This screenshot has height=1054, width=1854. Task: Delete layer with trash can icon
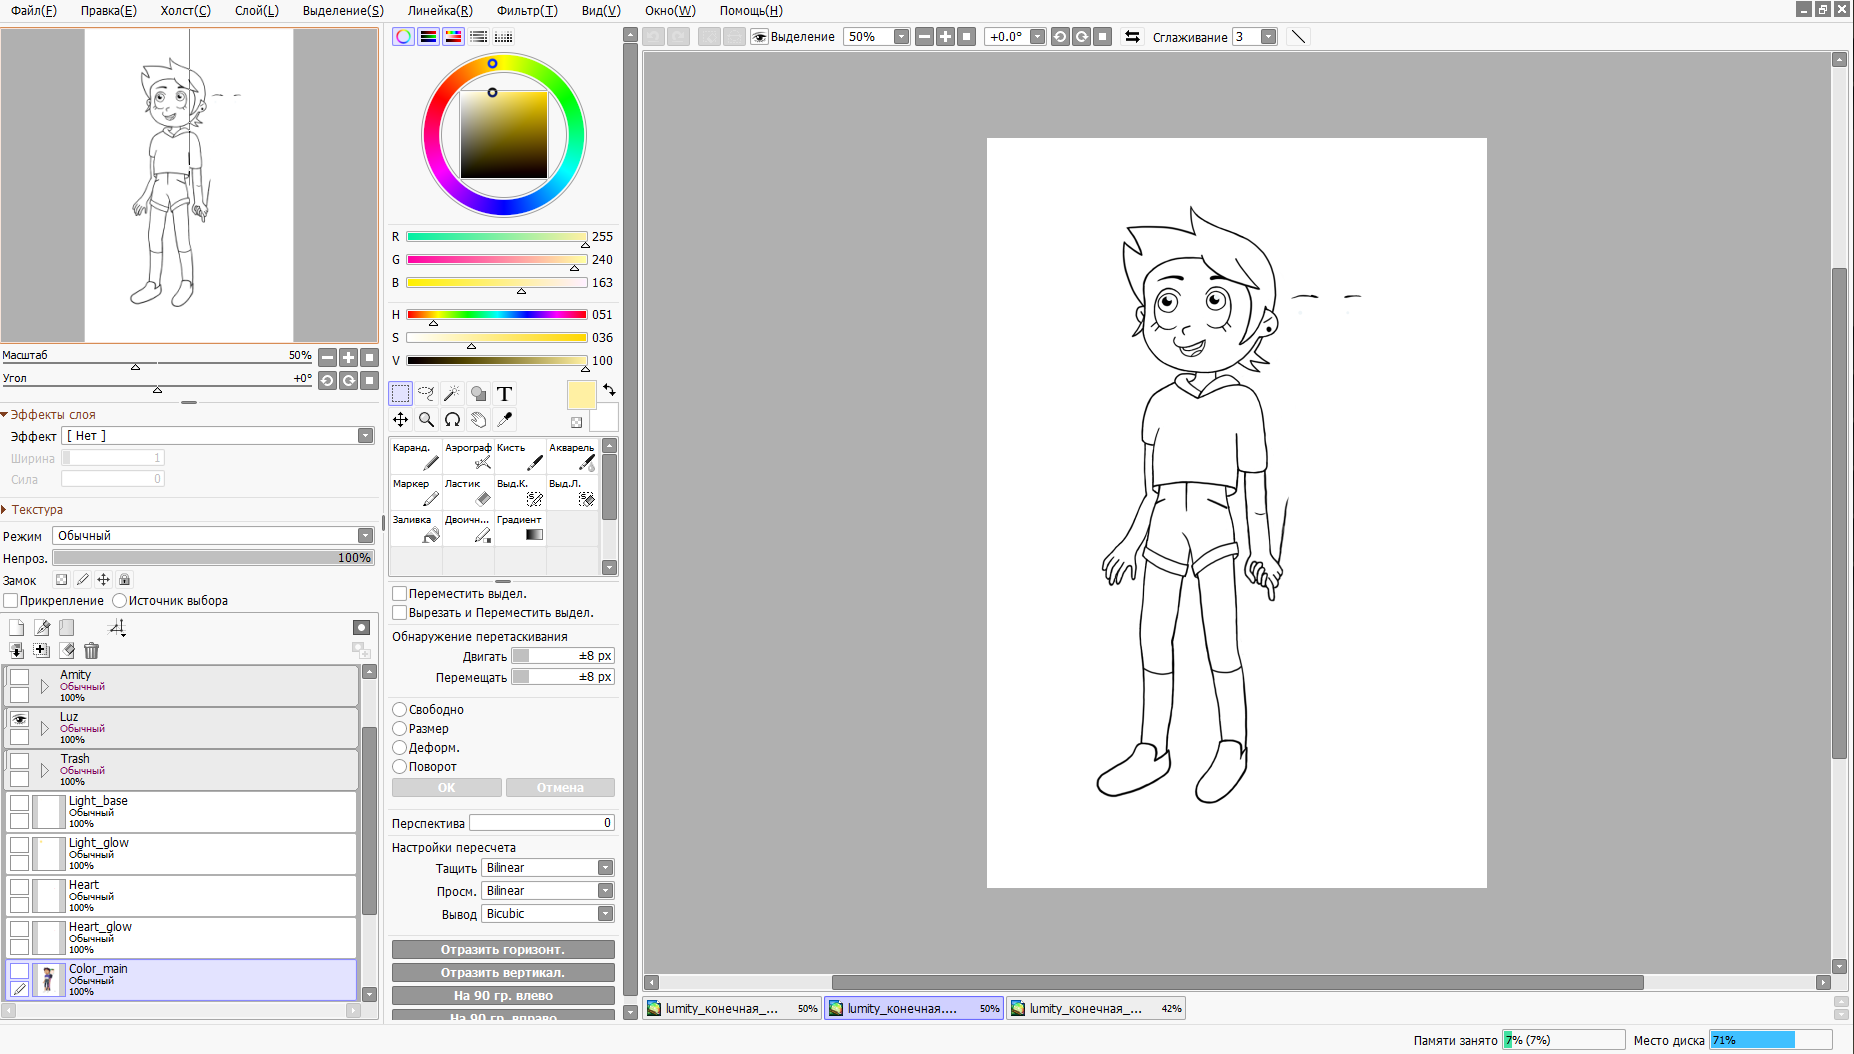92,651
